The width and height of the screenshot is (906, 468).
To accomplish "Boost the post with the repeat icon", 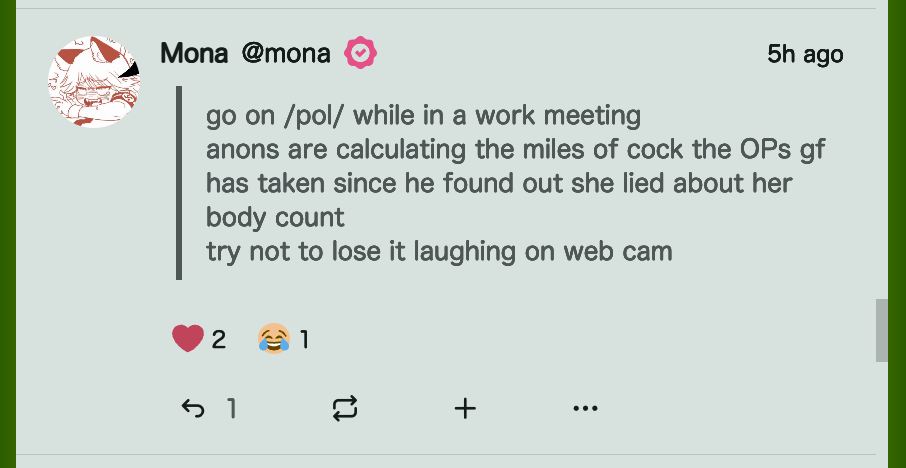I will click(x=345, y=408).
